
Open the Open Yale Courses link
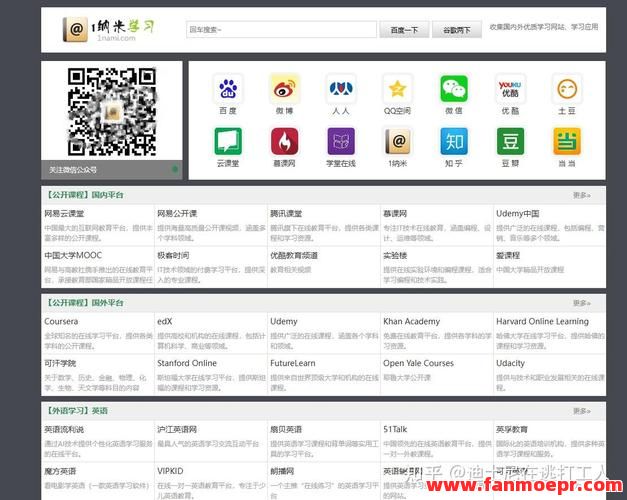coord(418,363)
